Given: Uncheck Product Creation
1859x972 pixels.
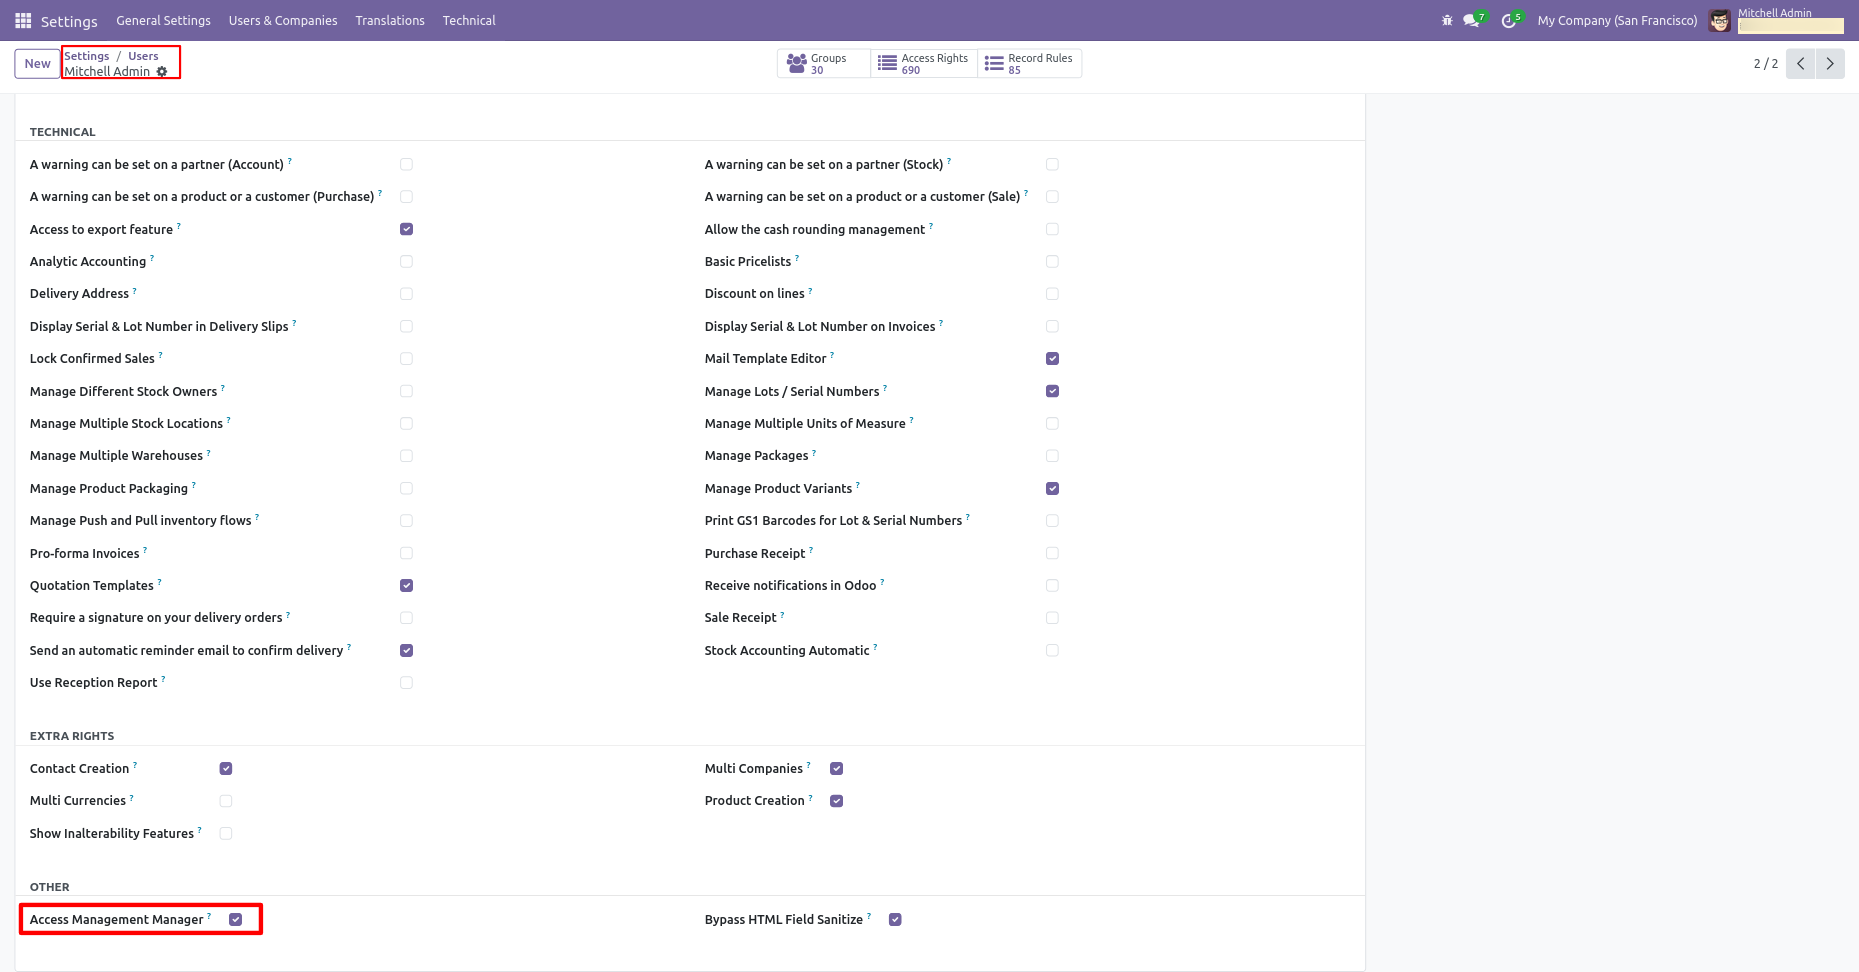Looking at the screenshot, I should pos(837,801).
